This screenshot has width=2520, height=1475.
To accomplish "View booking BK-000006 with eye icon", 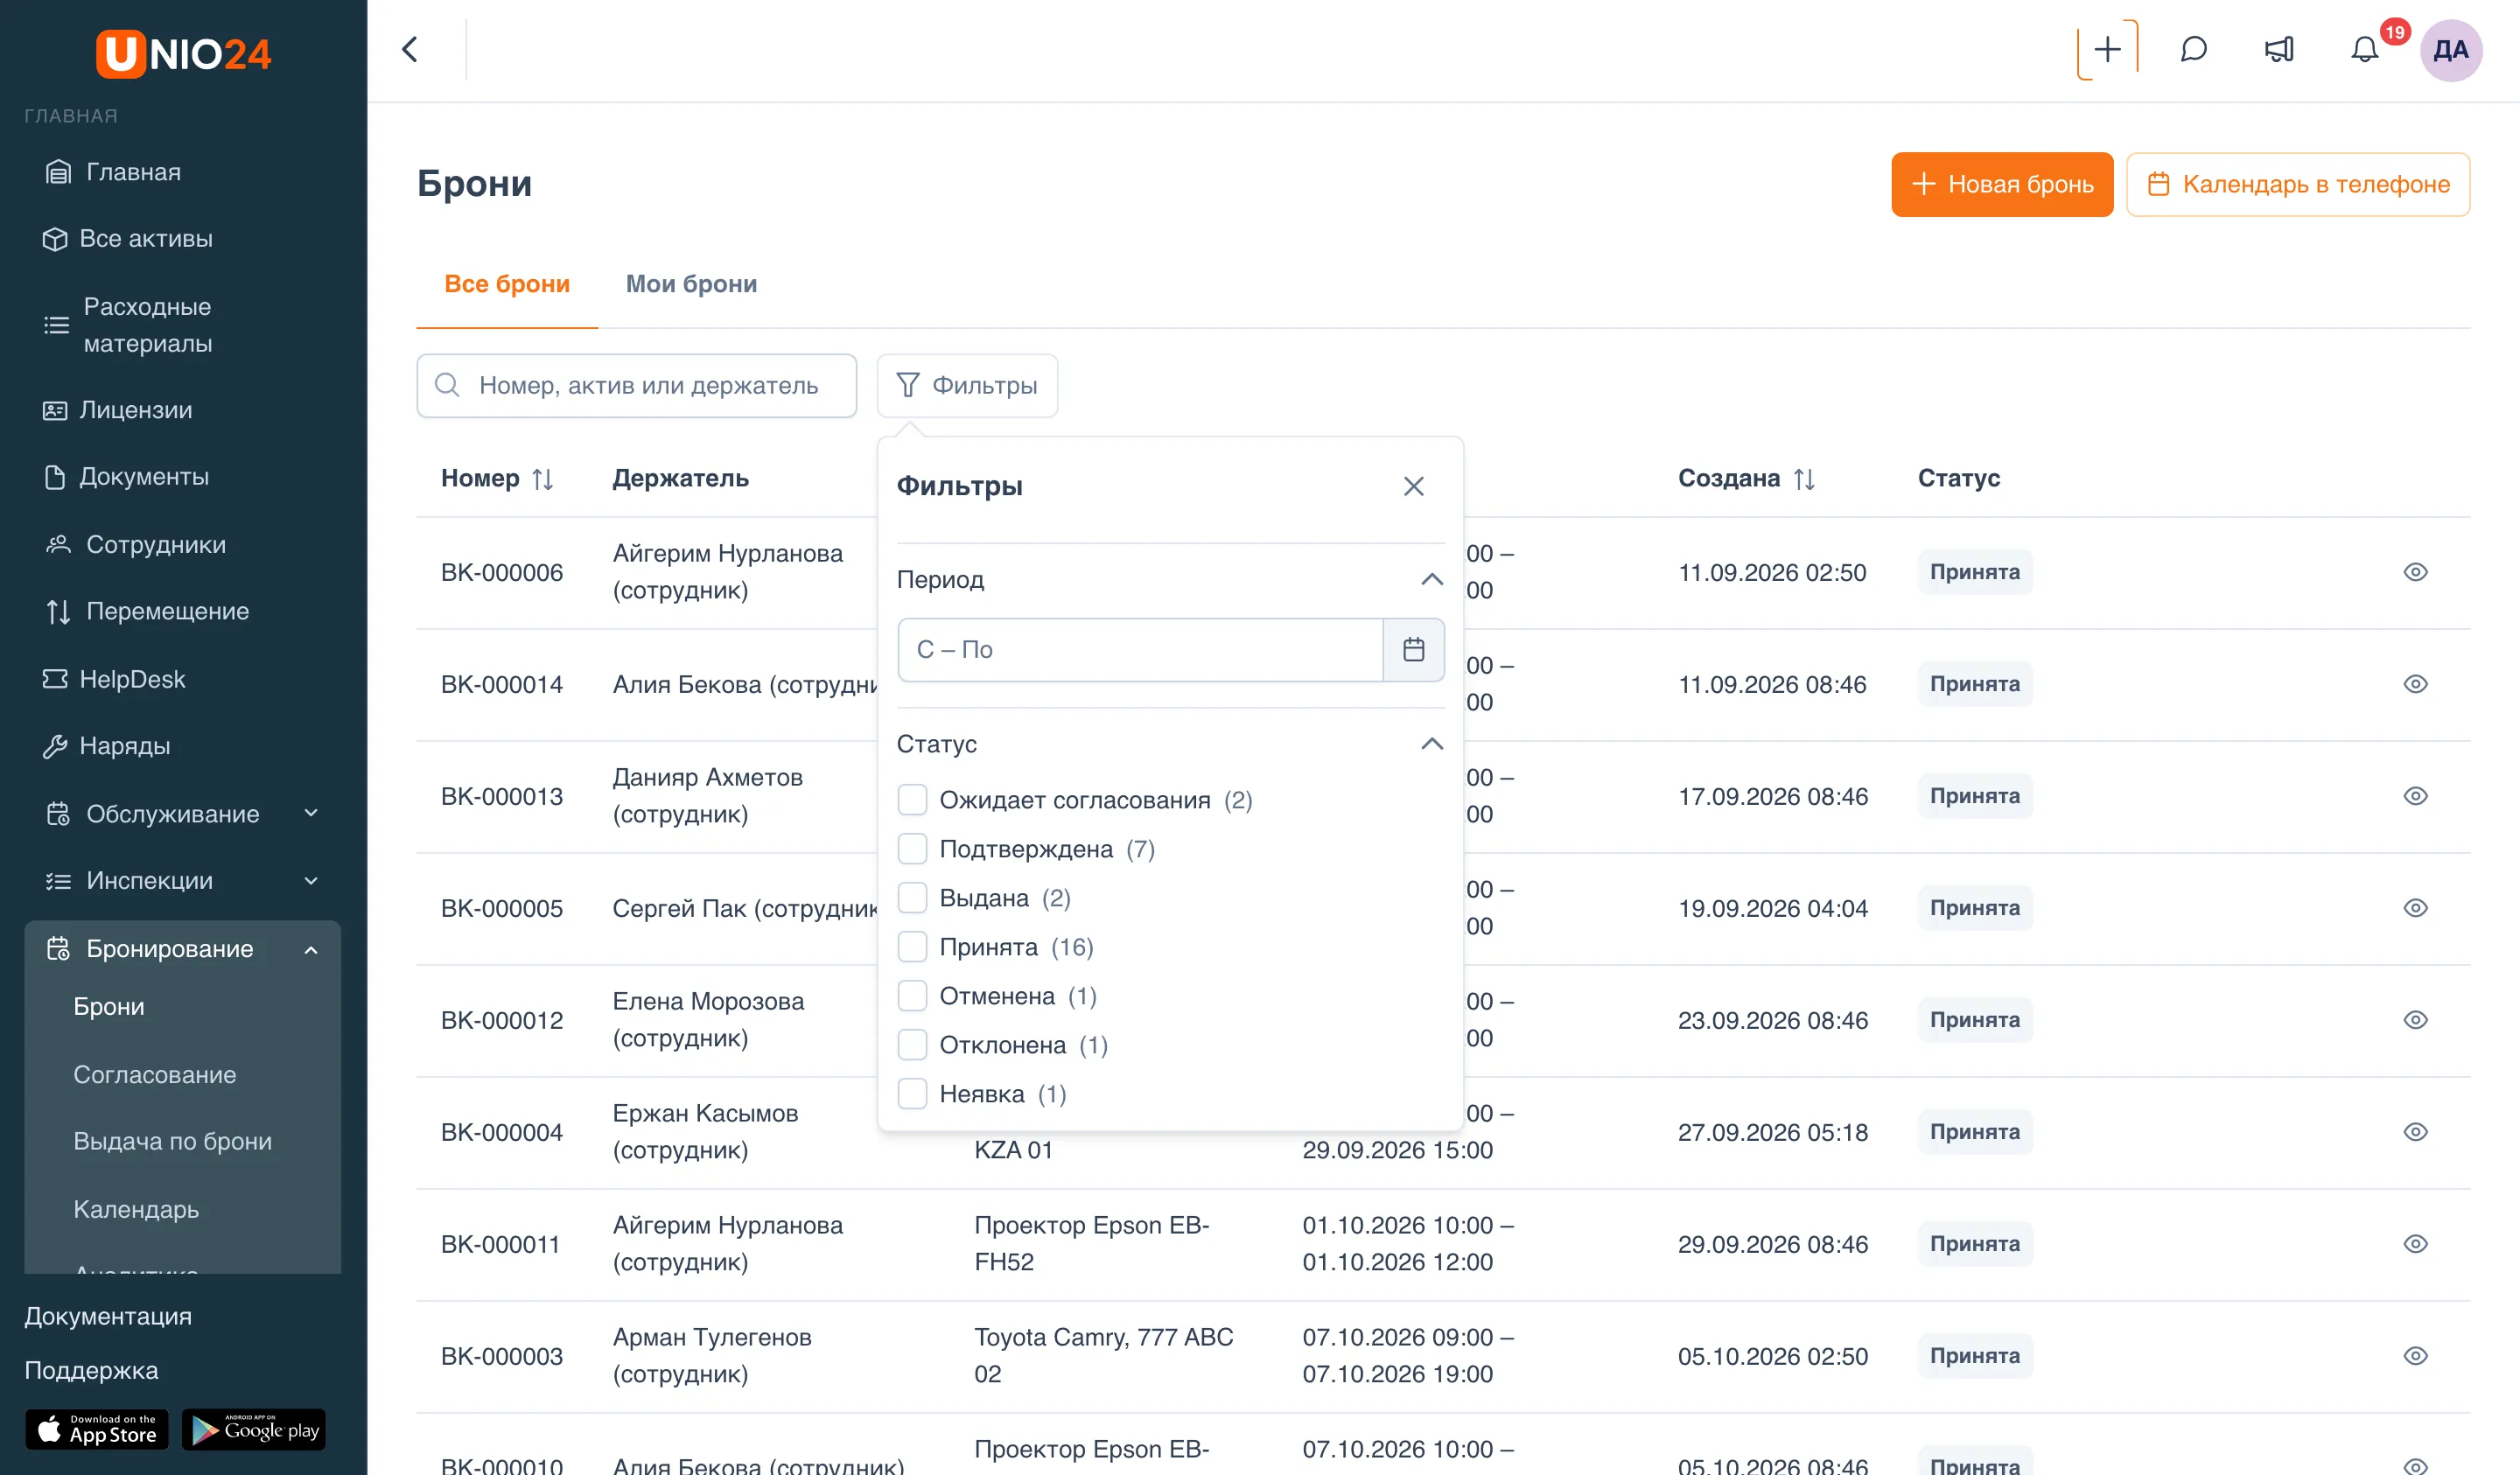I will 2415,572.
